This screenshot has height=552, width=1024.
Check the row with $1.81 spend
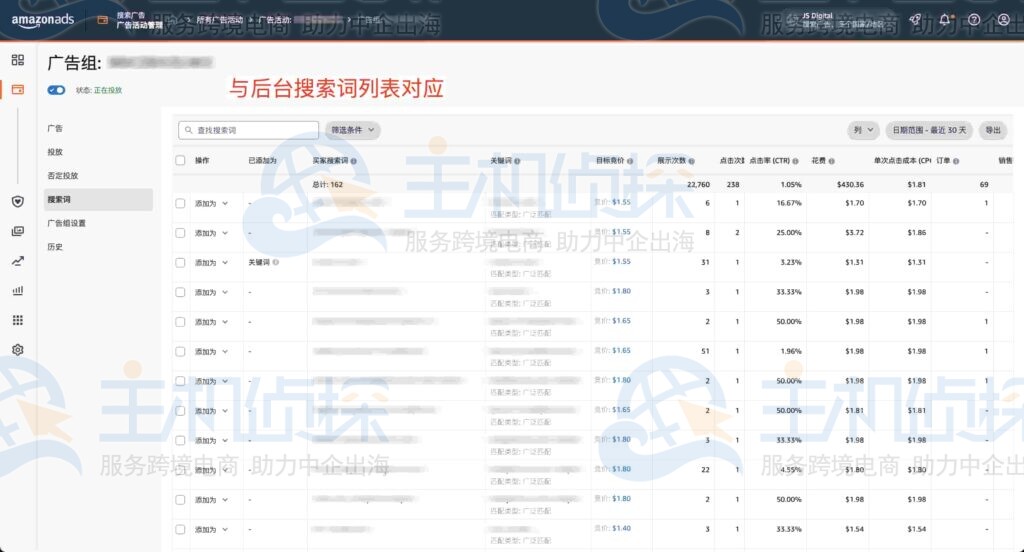(180, 411)
